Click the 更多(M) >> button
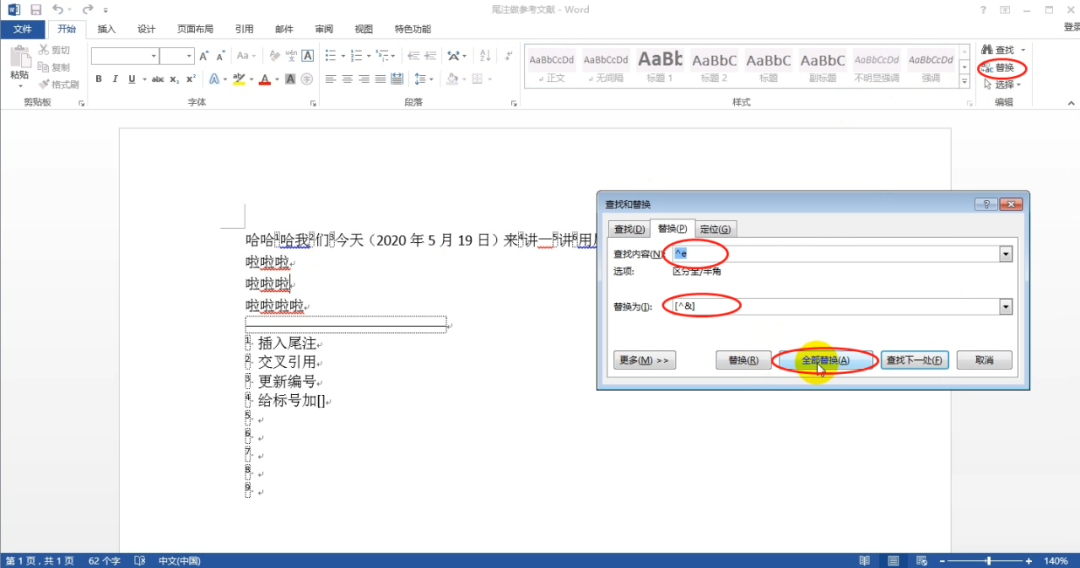Viewport: 1080px width, 568px height. (x=643, y=360)
